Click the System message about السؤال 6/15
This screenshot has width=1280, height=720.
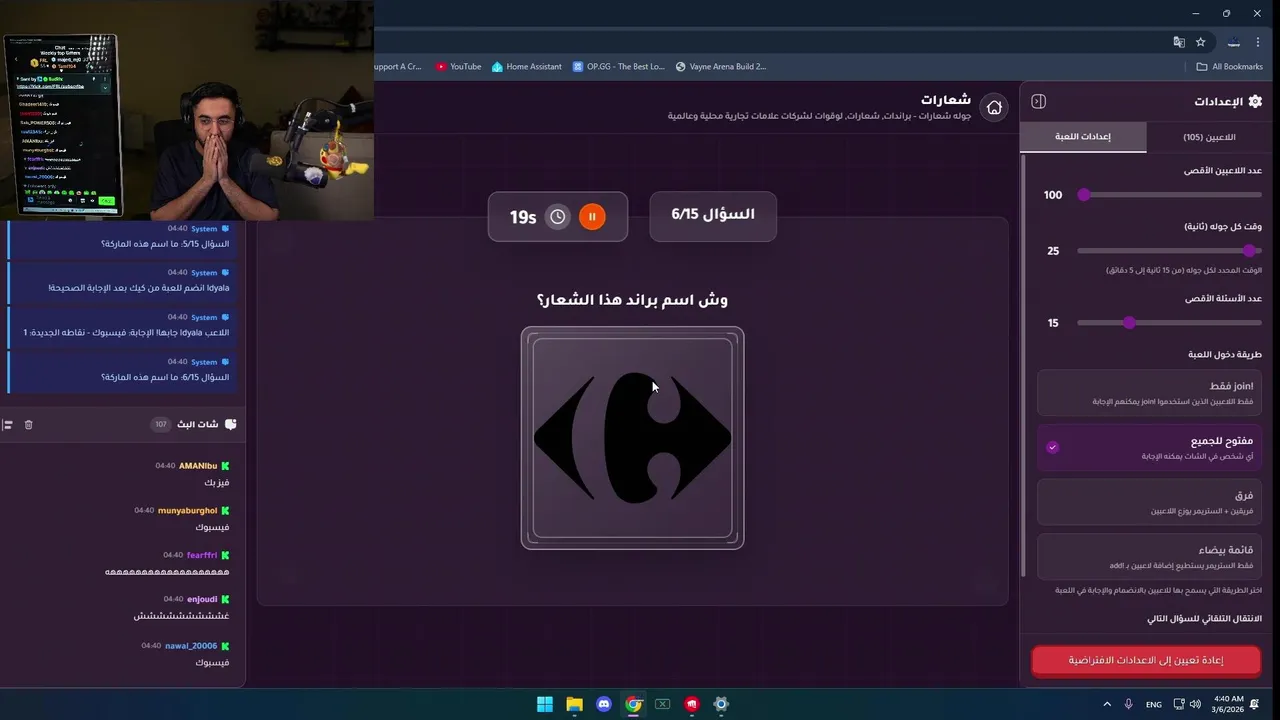pos(121,370)
